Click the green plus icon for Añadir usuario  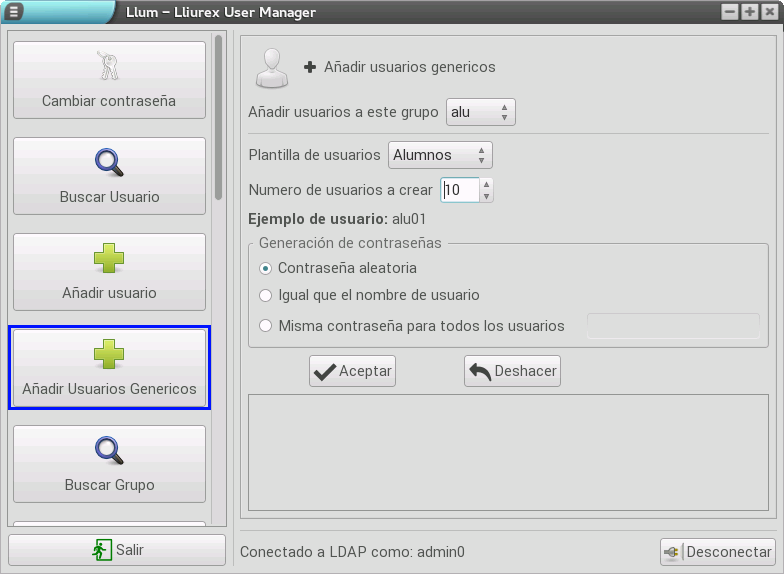point(108,259)
